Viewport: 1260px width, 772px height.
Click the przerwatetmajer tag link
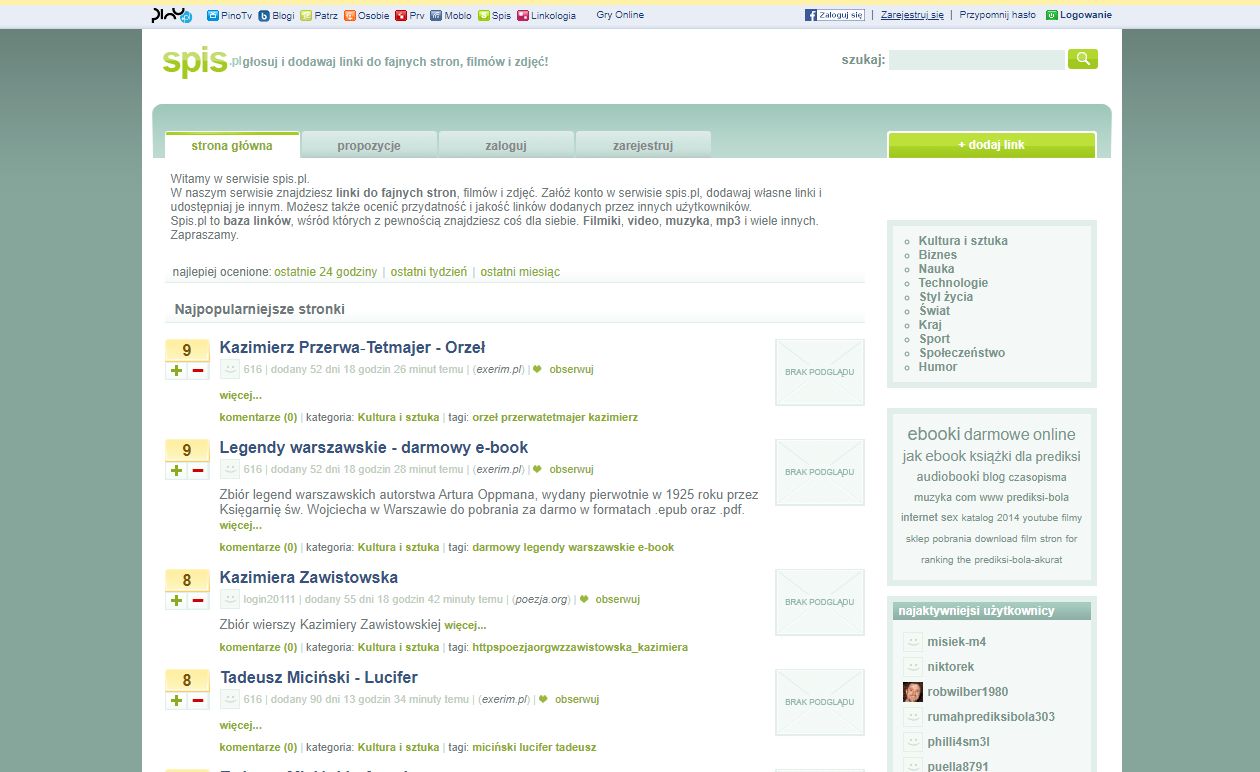click(543, 417)
